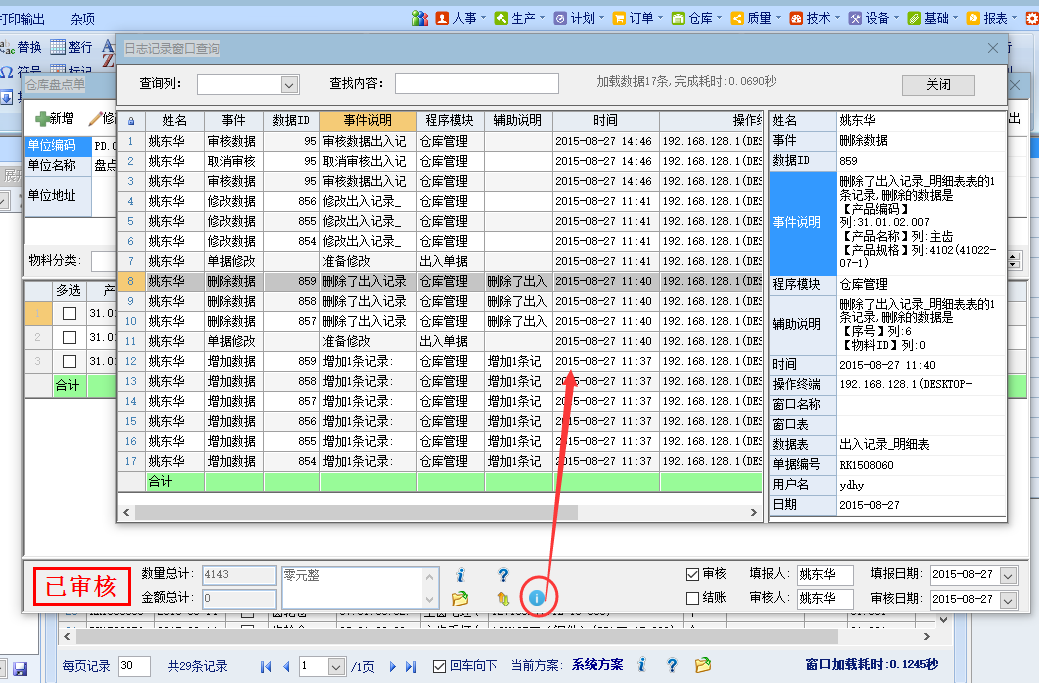Go to the previous page of records

(286, 666)
